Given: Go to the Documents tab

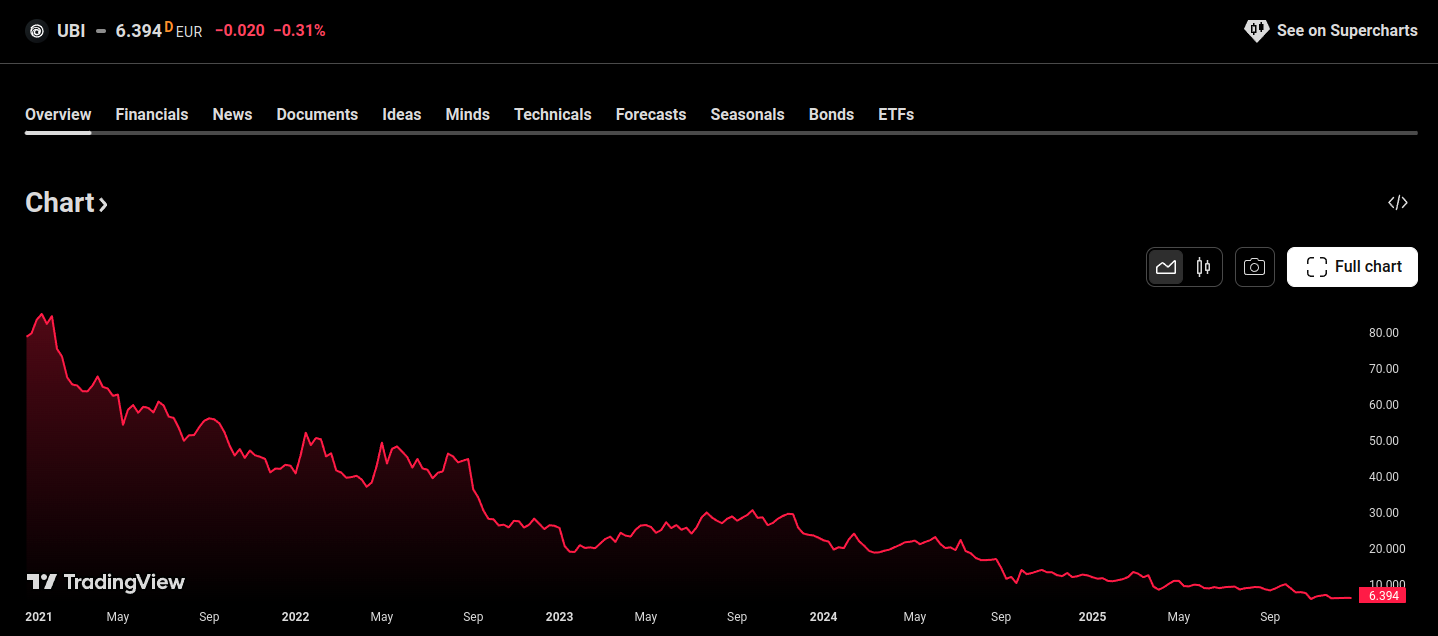Looking at the screenshot, I should point(317,114).
